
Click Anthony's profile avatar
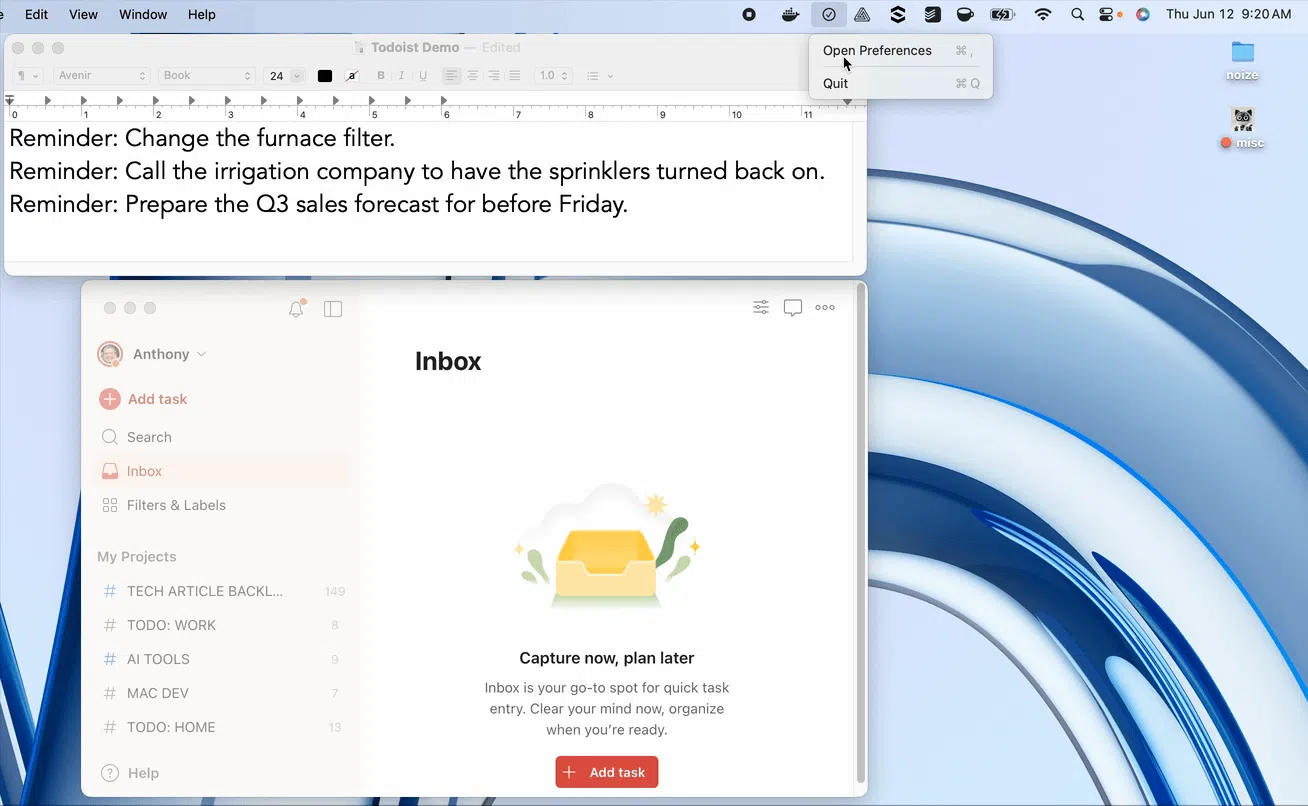pos(109,354)
